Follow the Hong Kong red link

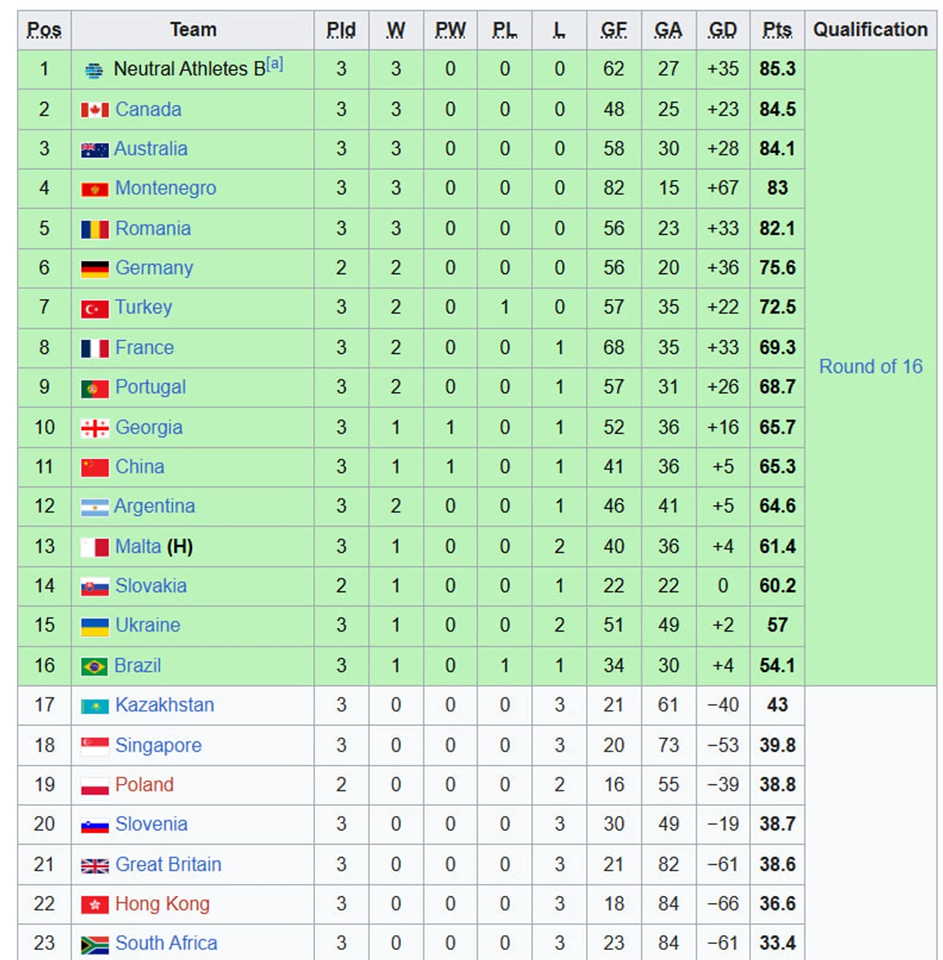(162, 904)
